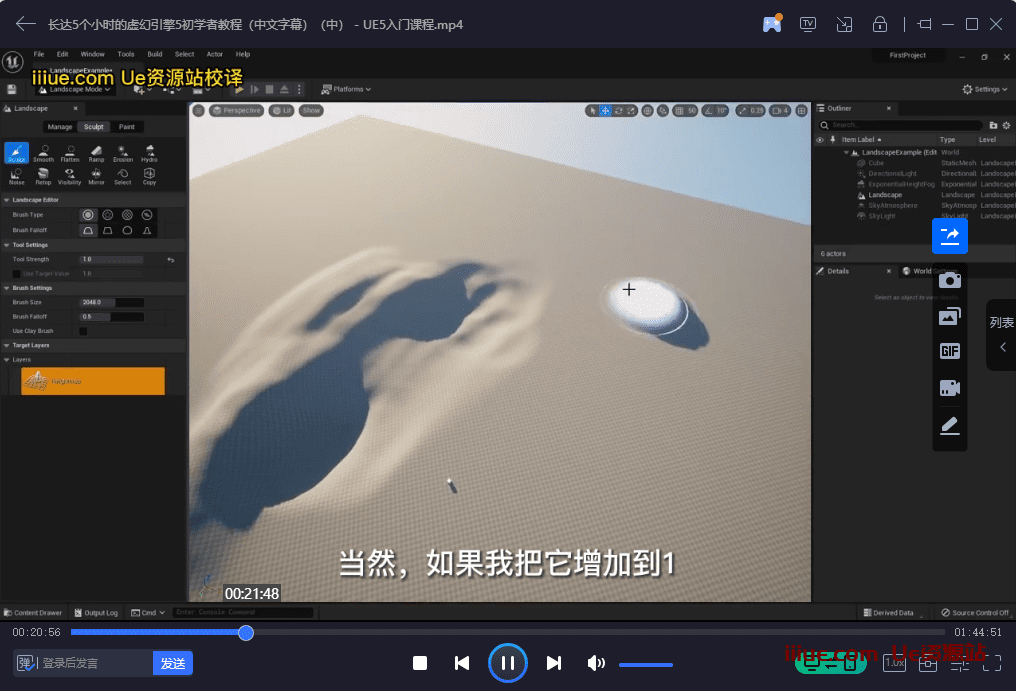
Task: Take a screenshot with the camera icon
Action: pos(949,280)
